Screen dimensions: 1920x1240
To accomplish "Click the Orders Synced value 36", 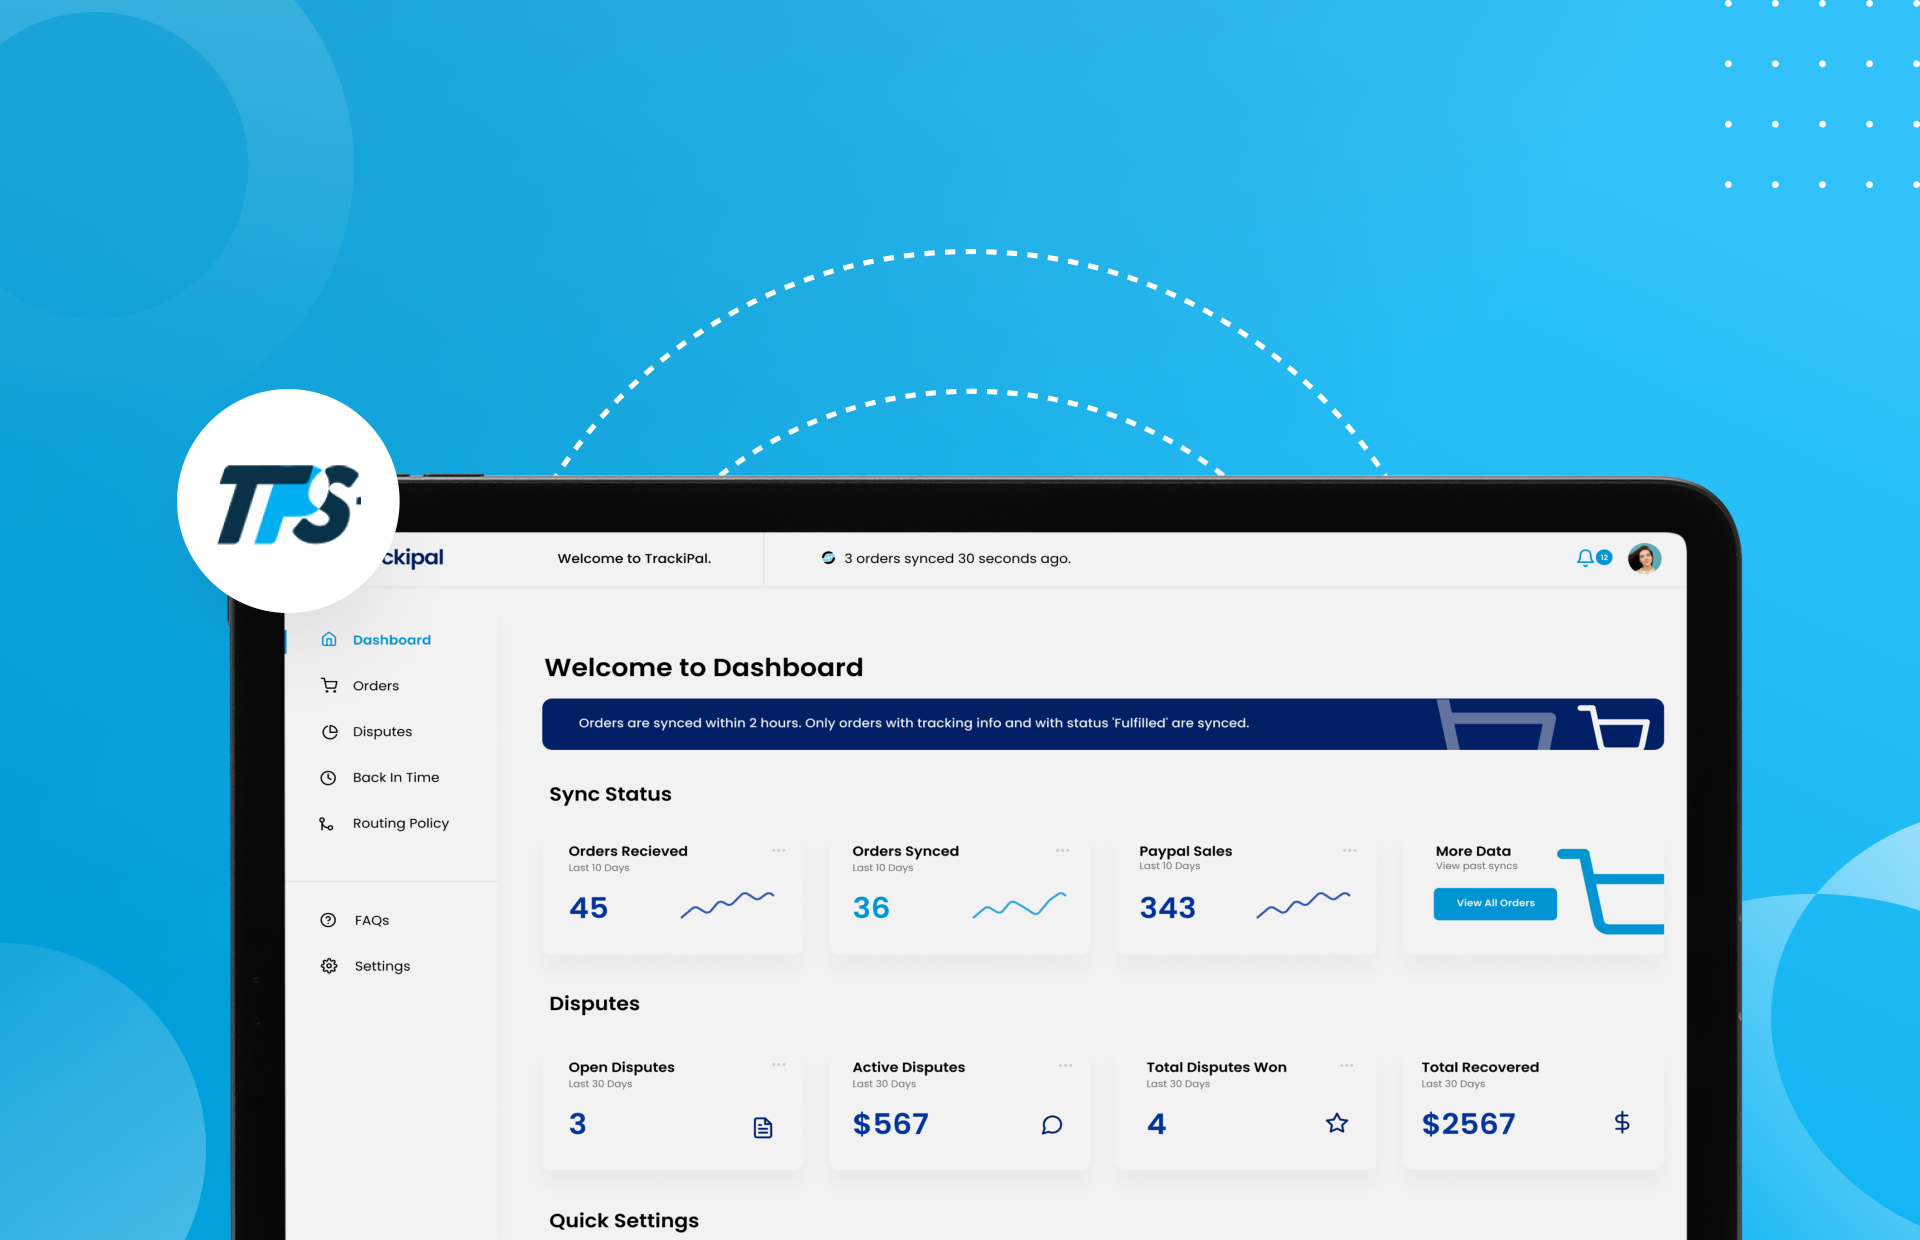I will [x=871, y=908].
